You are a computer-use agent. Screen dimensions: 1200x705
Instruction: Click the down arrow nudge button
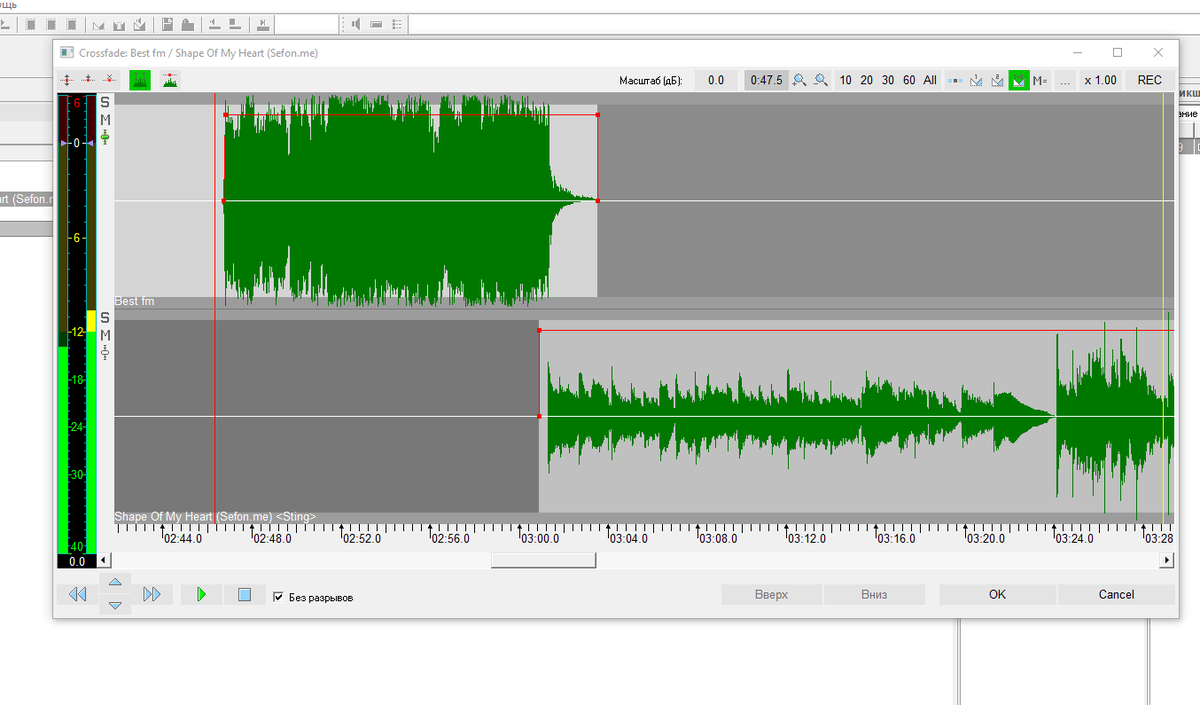pos(115,605)
